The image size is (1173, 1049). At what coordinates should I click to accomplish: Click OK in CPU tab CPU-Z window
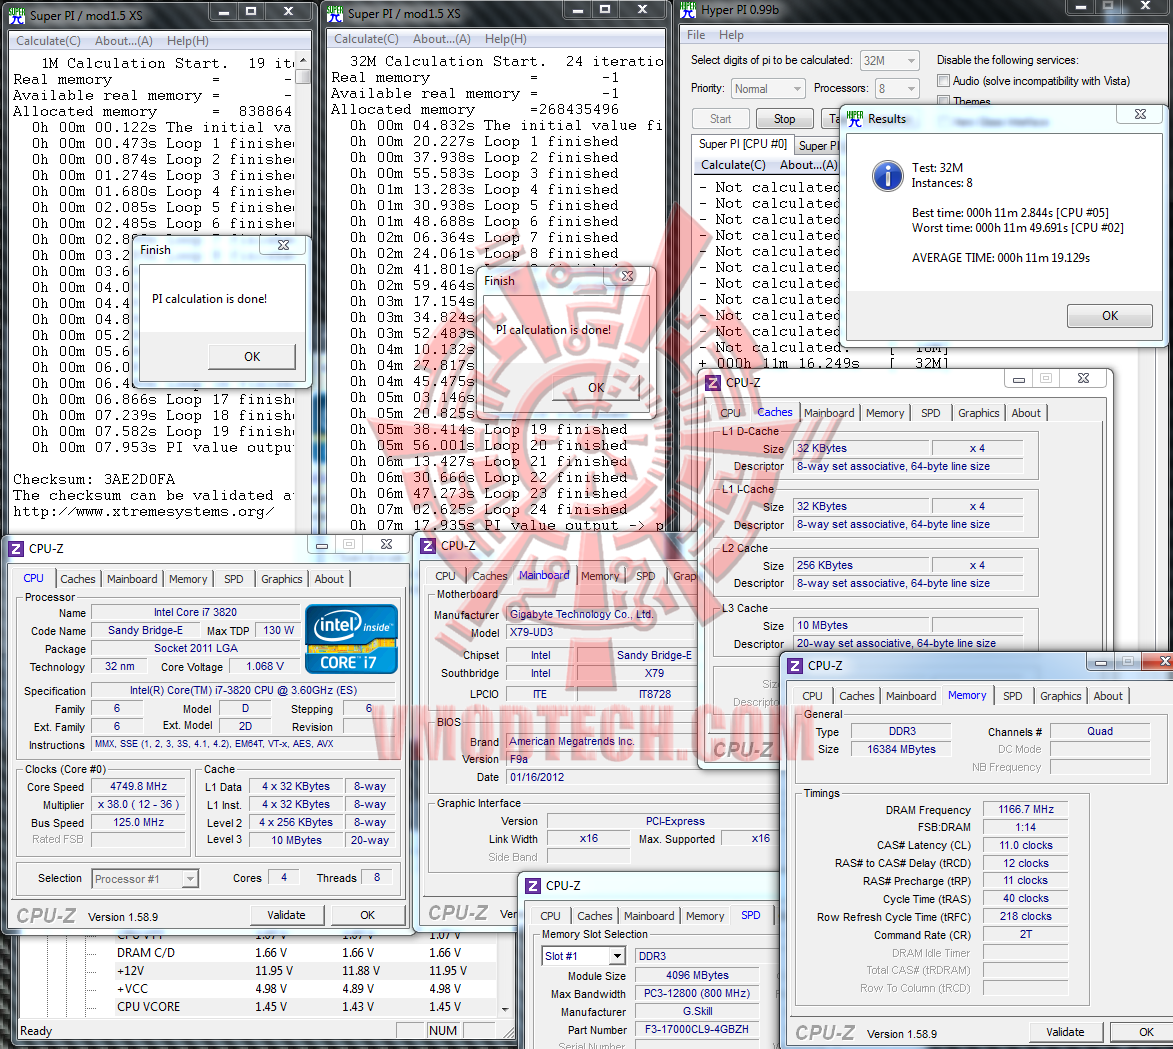point(367,915)
